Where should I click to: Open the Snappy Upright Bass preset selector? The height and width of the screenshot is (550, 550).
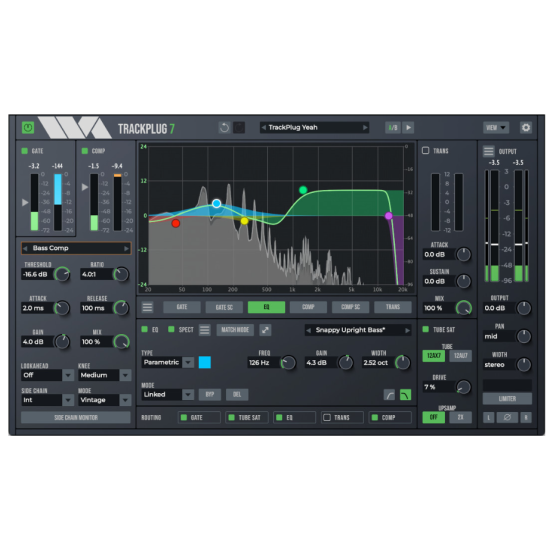pos(358,330)
